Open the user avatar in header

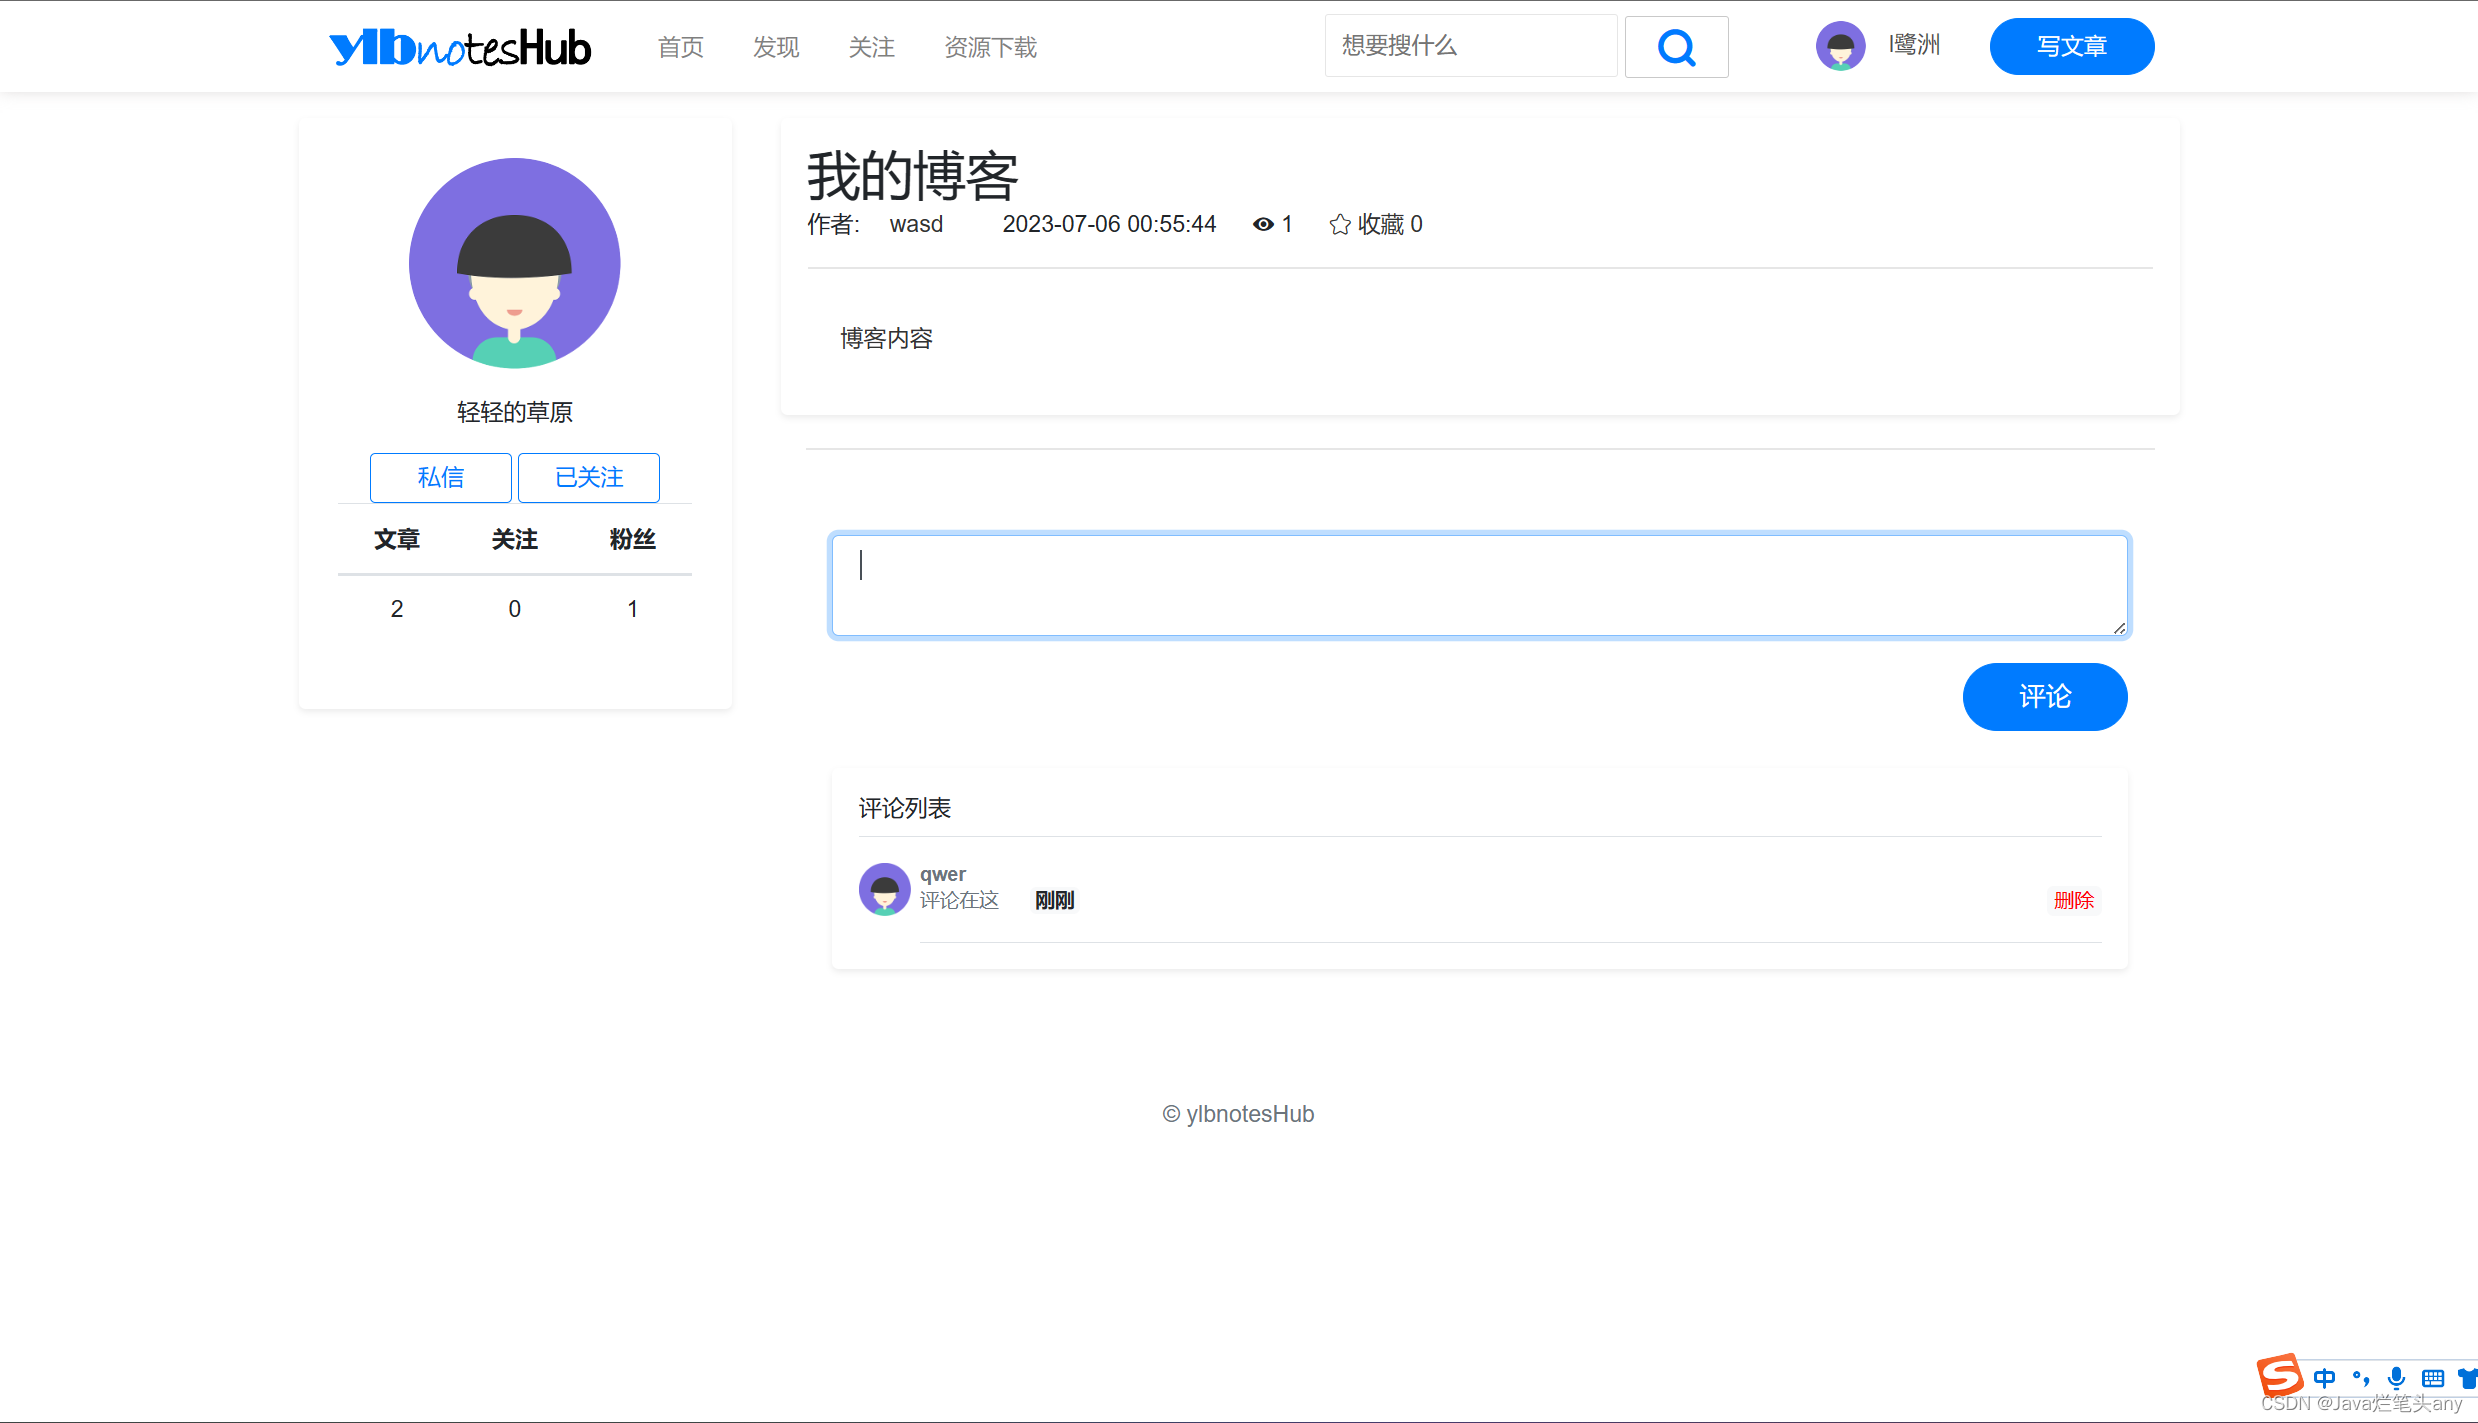[1840, 46]
